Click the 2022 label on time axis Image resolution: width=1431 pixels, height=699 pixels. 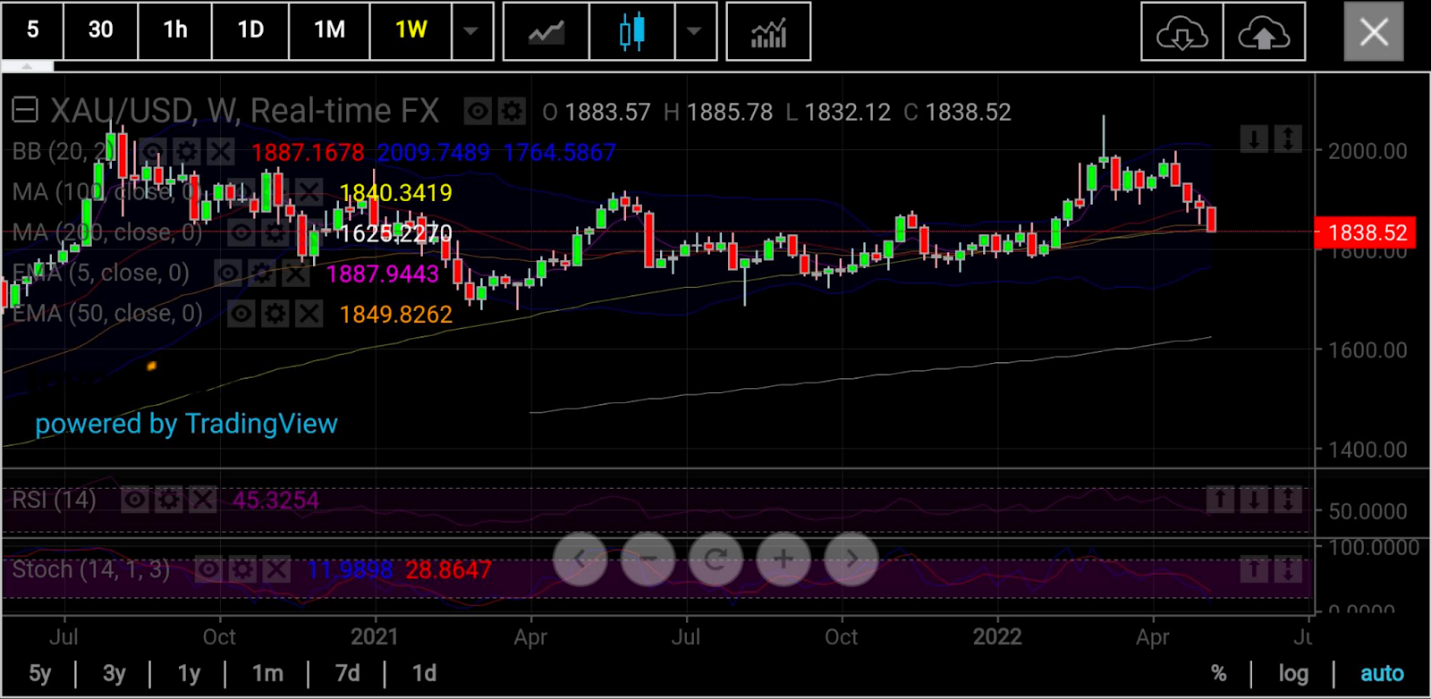tap(997, 637)
